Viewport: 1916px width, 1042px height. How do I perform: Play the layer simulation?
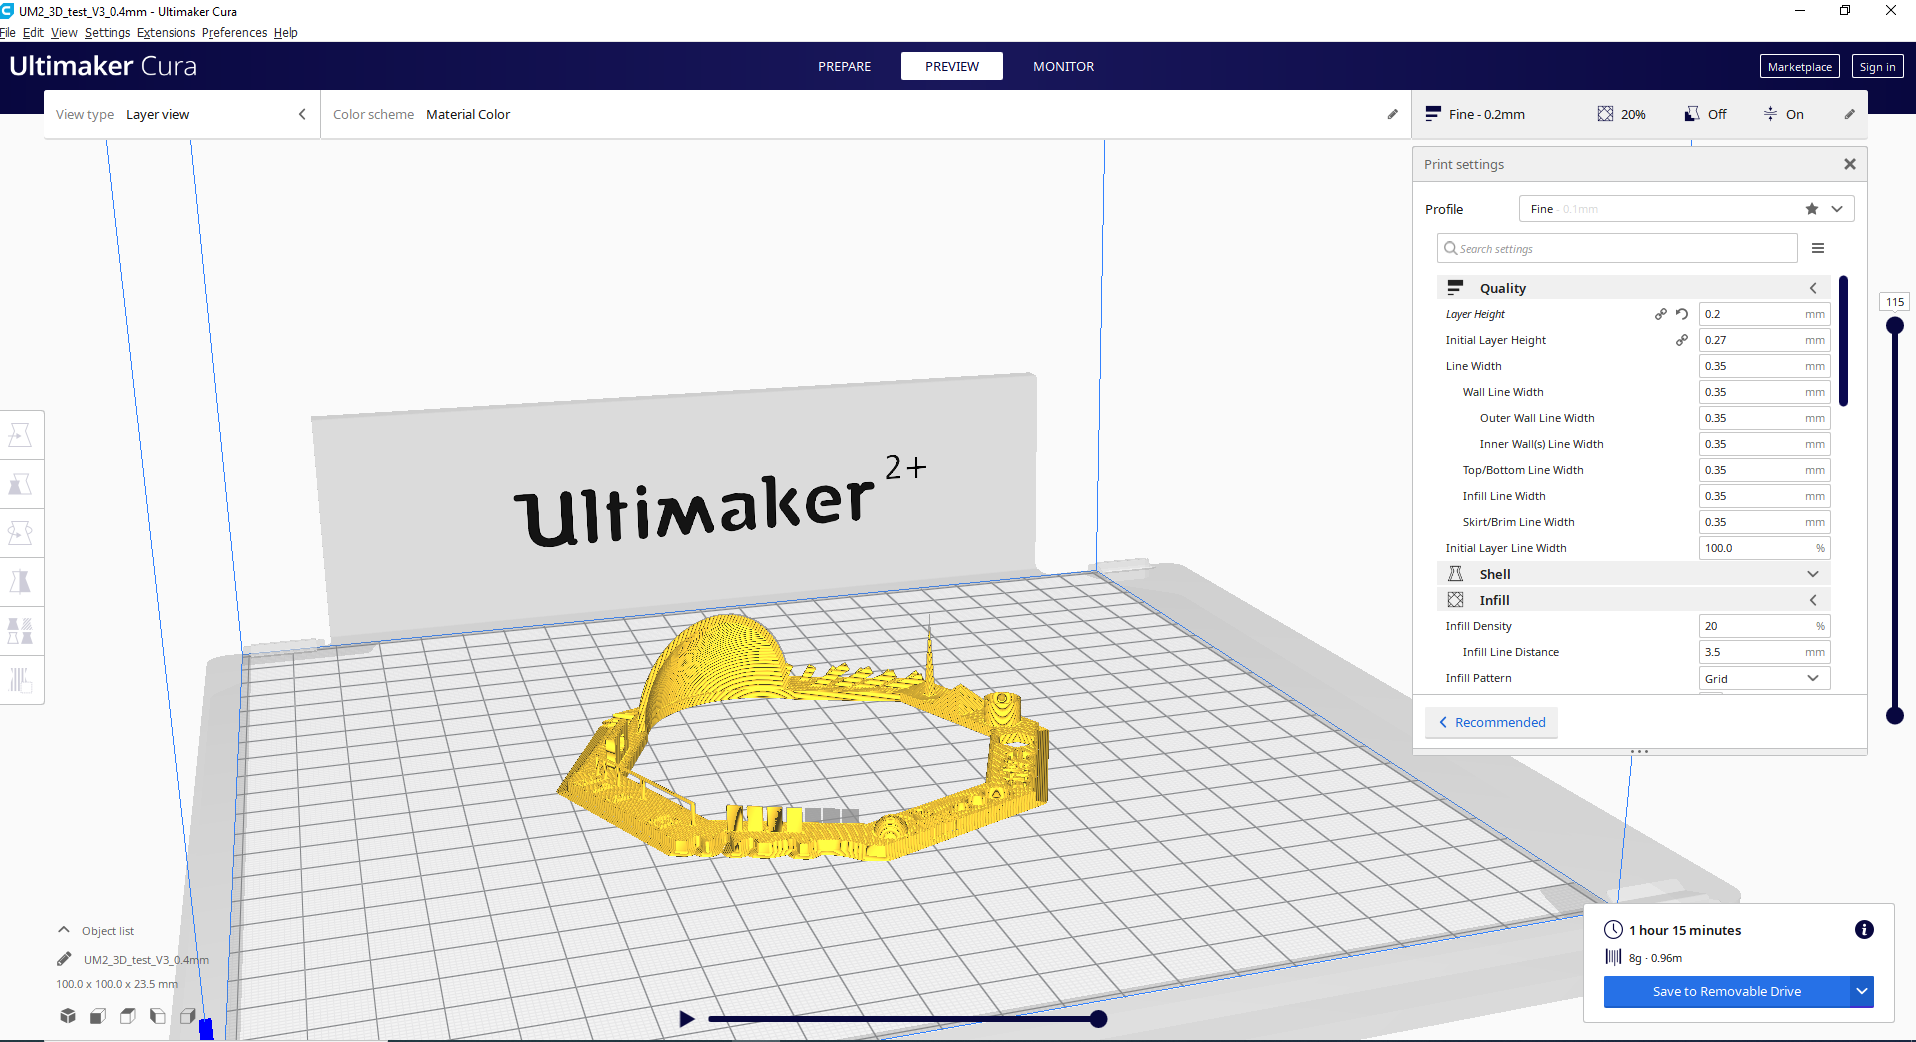(x=686, y=1019)
